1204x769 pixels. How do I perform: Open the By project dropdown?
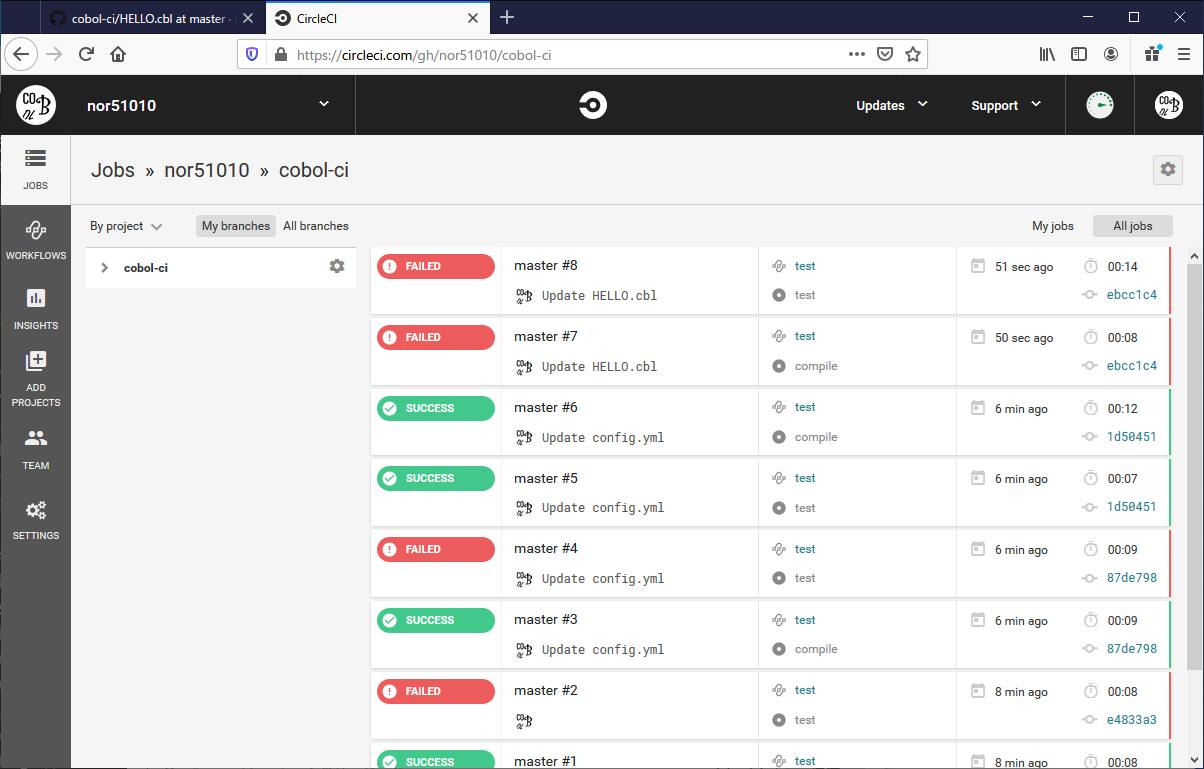point(126,226)
